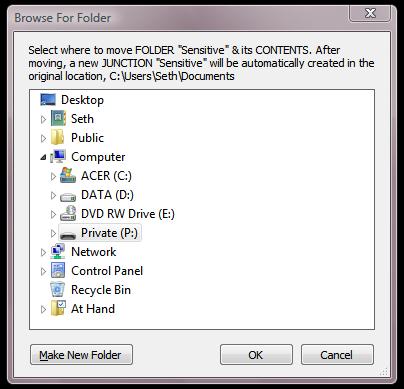
Task: Click the Network icon
Action: [x=58, y=251]
